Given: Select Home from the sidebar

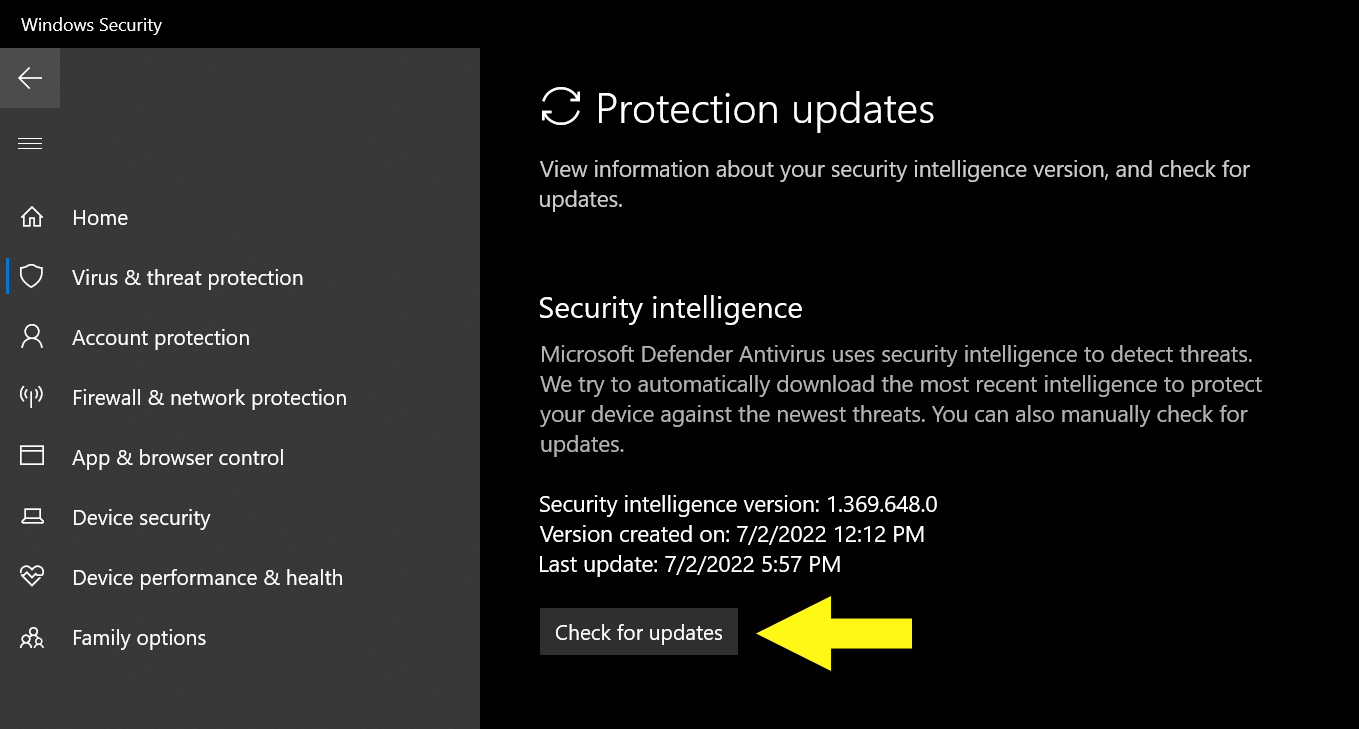Looking at the screenshot, I should [x=100, y=217].
